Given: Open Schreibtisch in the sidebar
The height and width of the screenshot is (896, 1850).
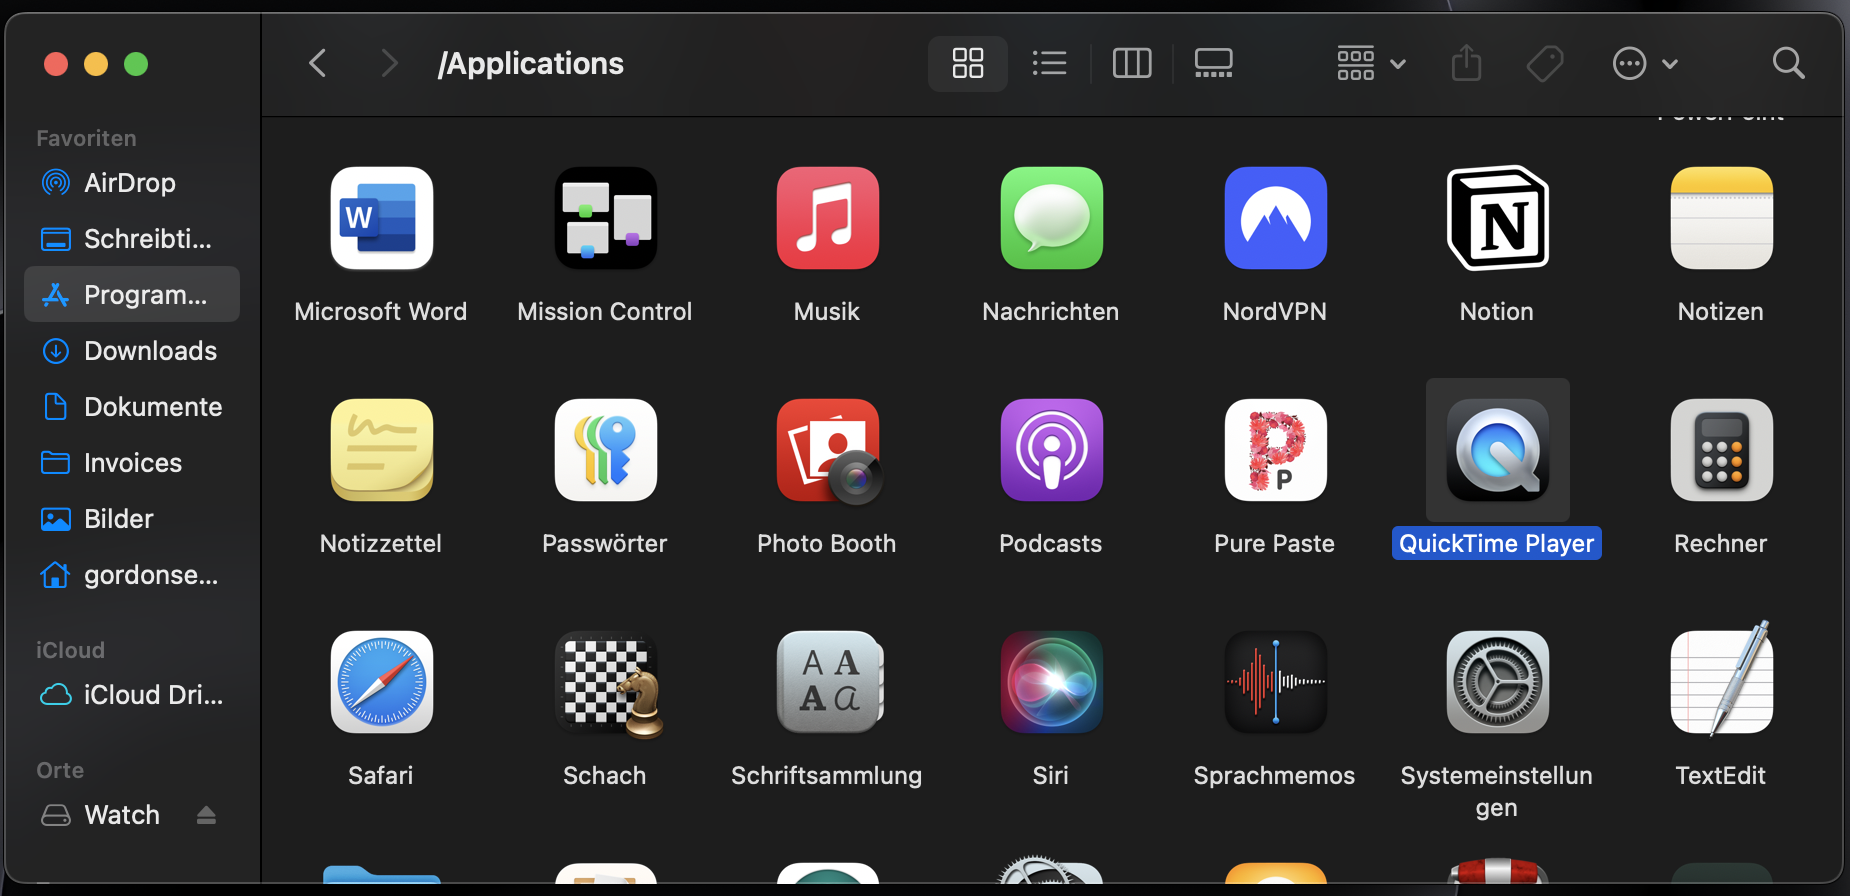Looking at the screenshot, I should coord(132,239).
